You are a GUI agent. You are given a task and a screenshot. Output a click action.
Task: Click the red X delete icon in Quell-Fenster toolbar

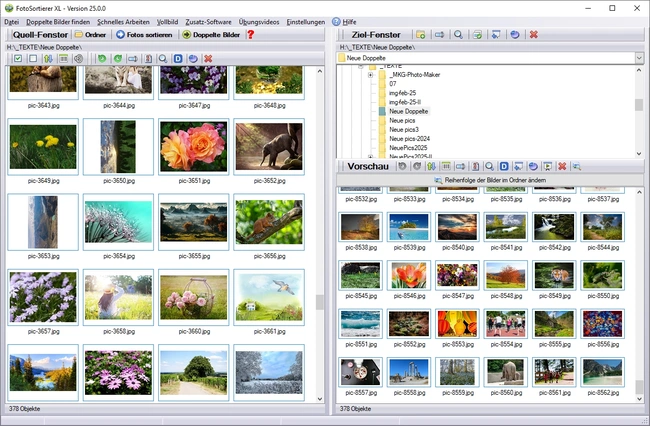pyautogui.click(x=208, y=58)
